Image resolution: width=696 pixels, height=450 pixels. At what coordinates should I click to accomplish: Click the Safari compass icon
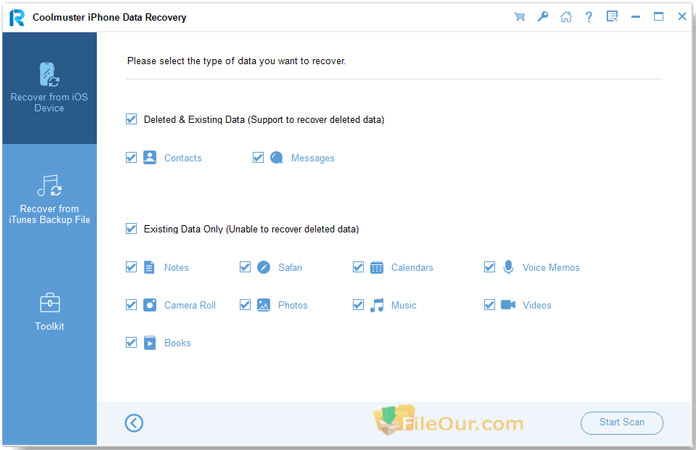(264, 267)
